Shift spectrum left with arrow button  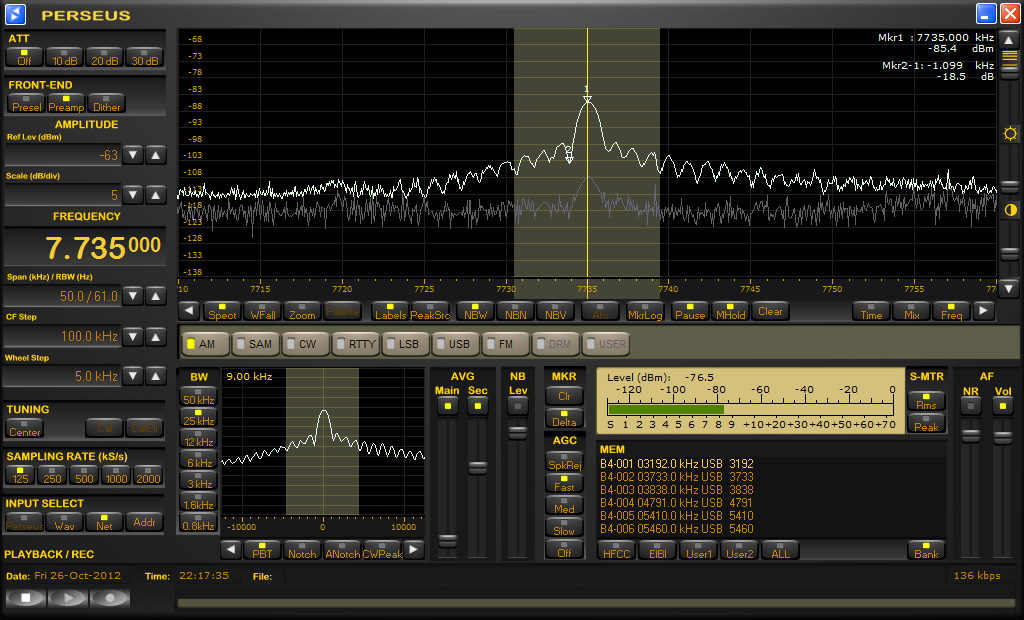click(189, 311)
